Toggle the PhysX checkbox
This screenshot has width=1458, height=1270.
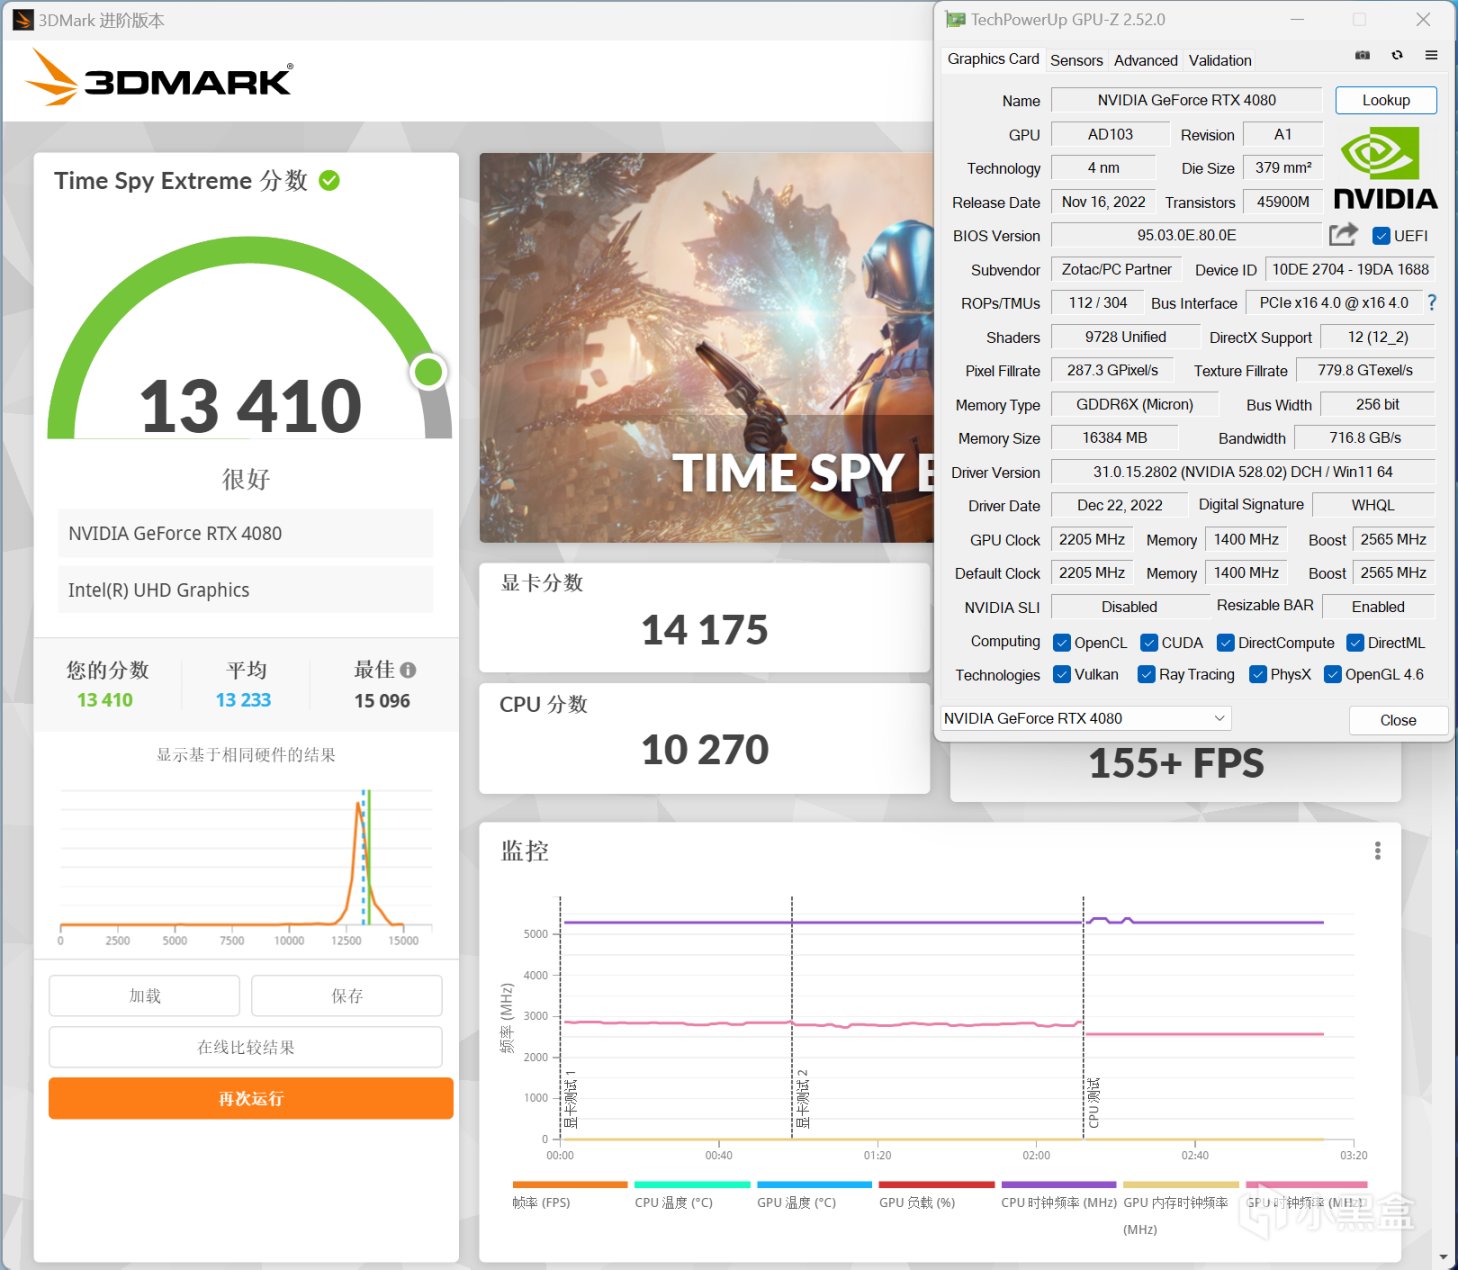1258,675
